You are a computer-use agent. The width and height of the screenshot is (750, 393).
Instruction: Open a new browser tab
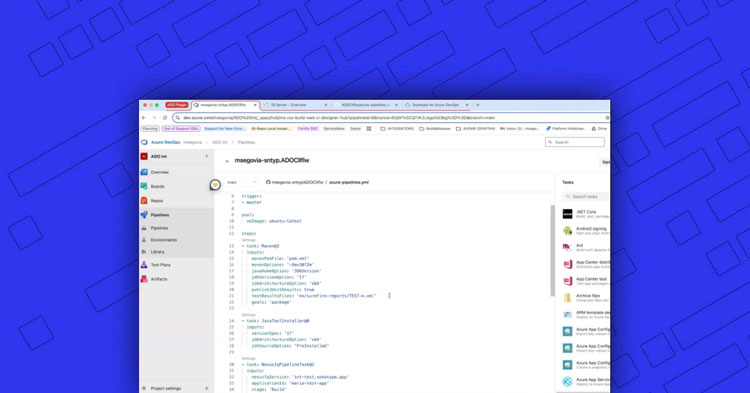pyautogui.click(x=477, y=105)
